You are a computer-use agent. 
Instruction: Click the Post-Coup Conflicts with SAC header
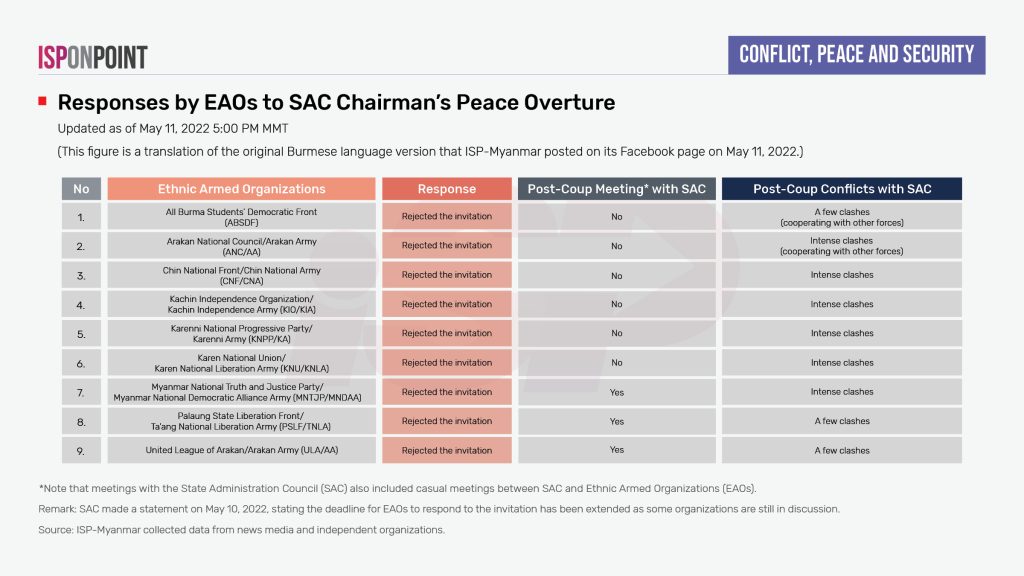click(841, 188)
